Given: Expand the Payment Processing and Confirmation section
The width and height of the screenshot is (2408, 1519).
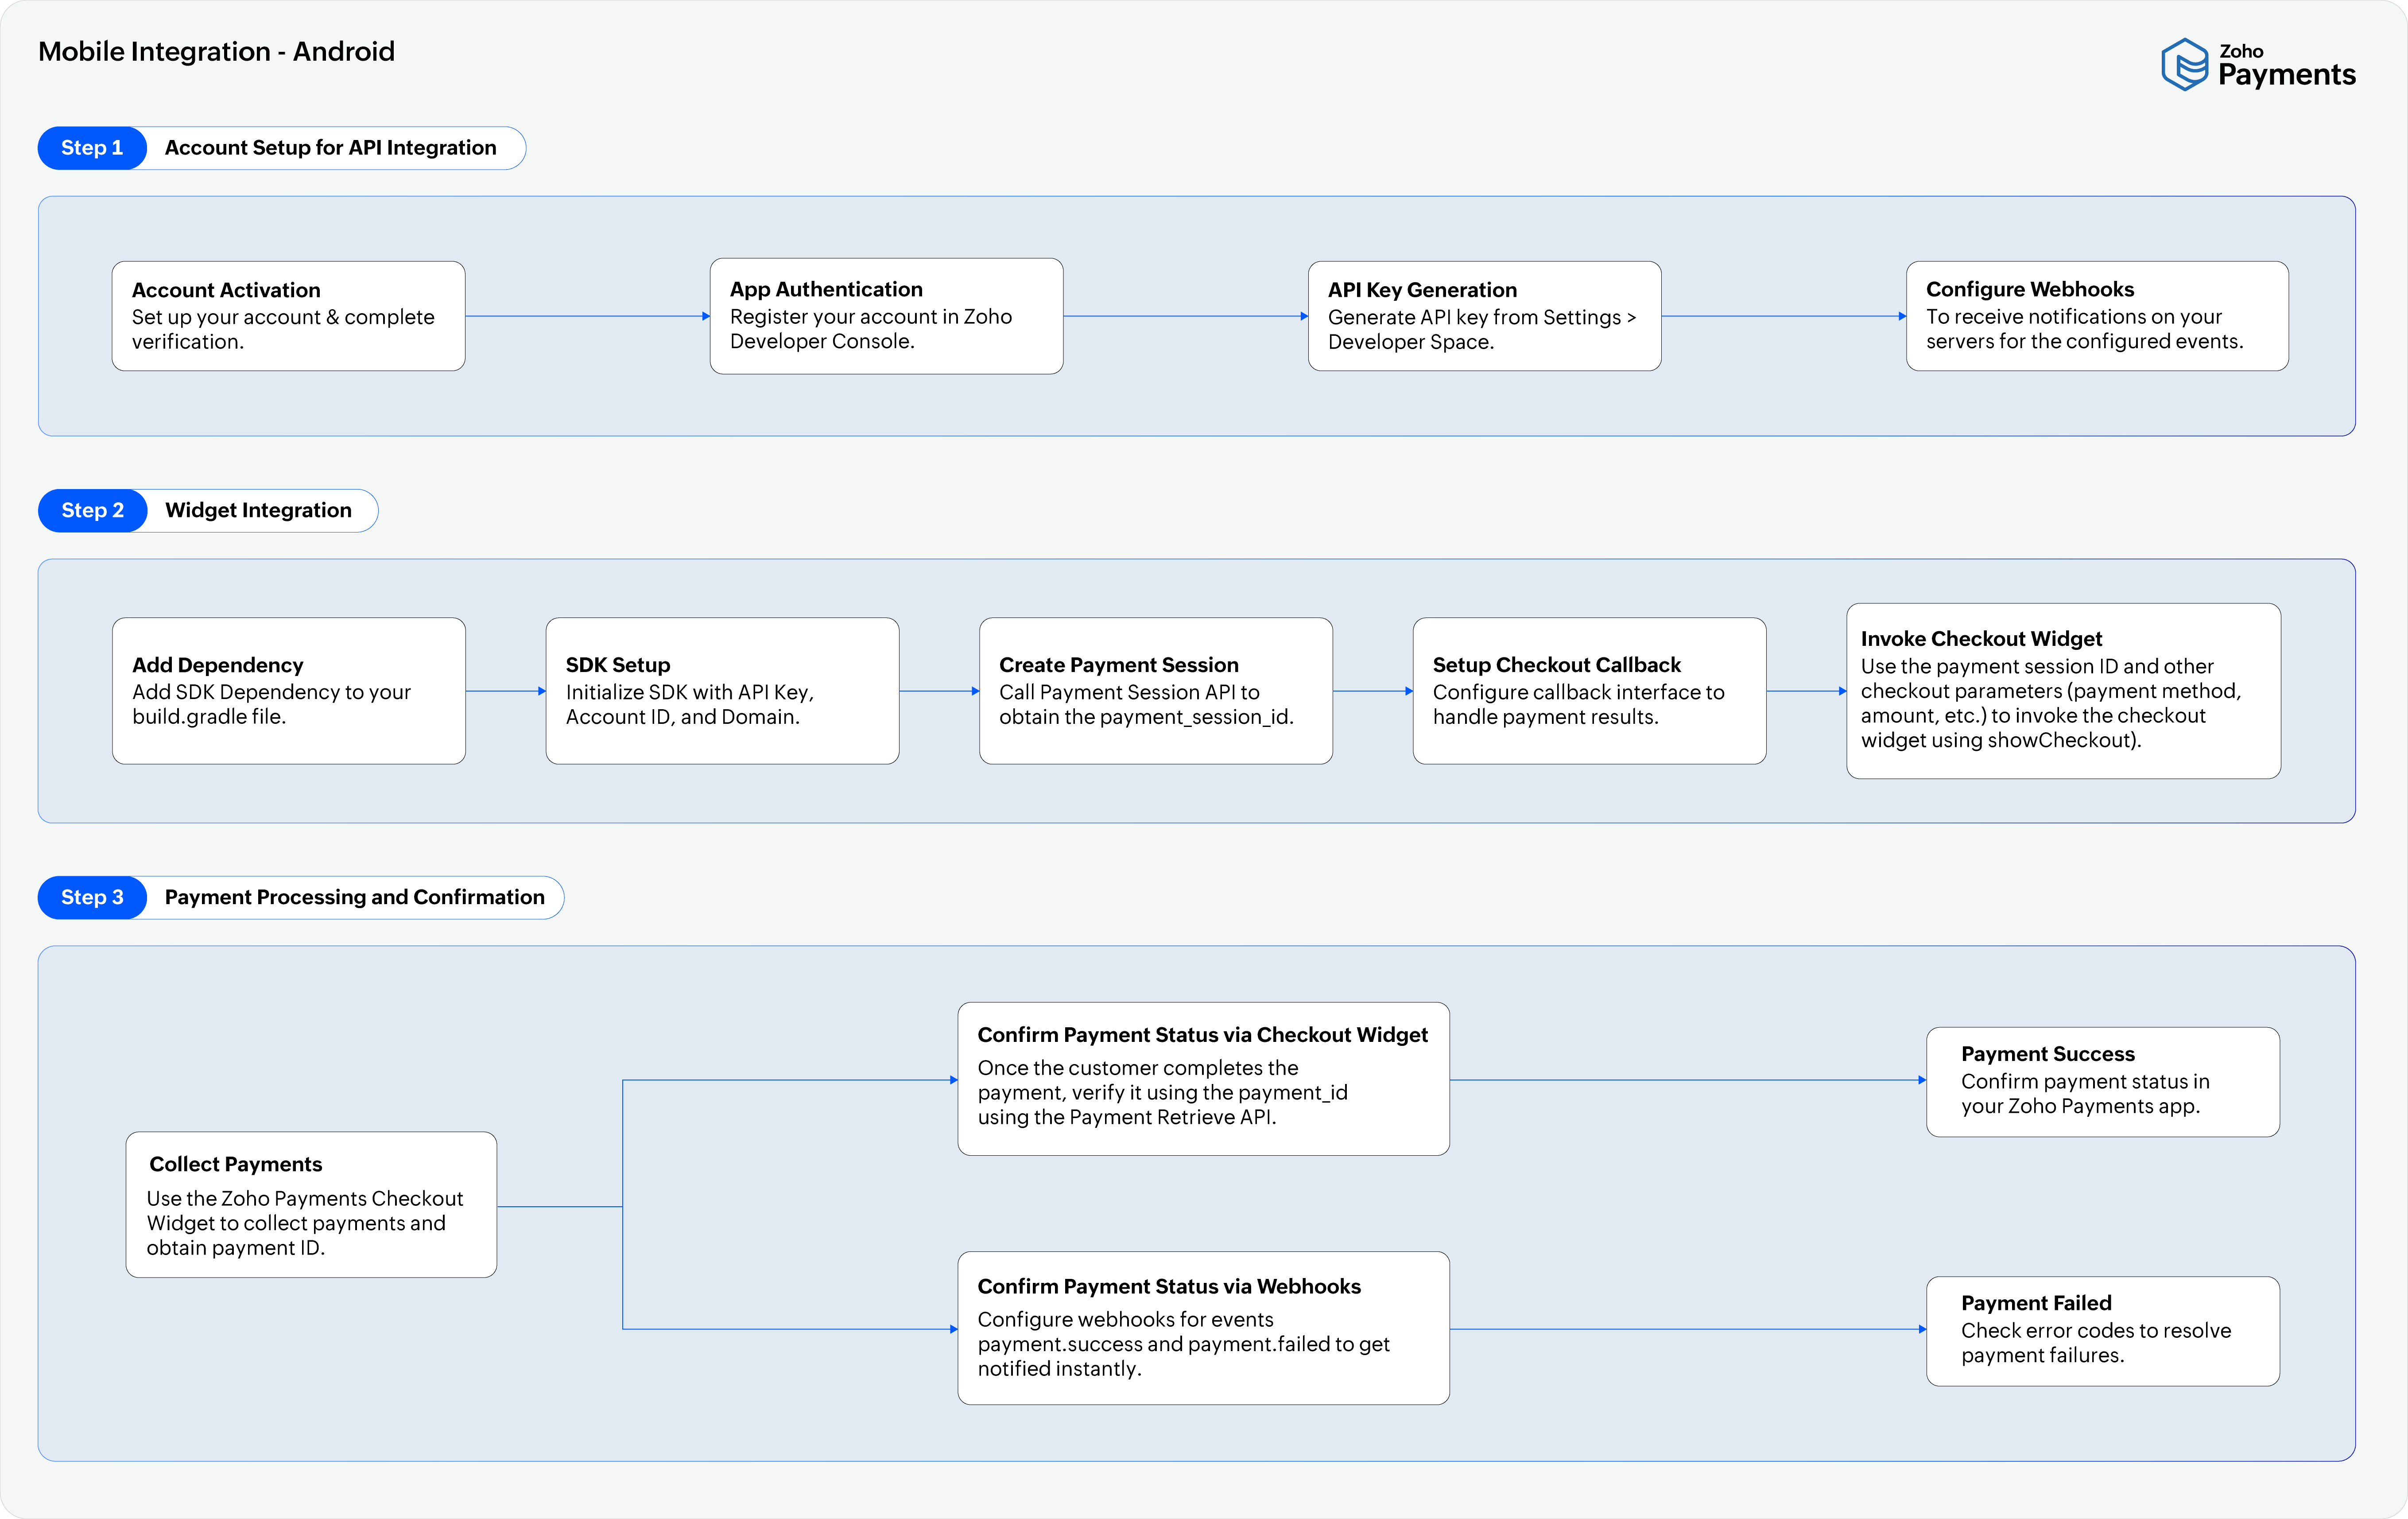Looking at the screenshot, I should click(x=354, y=897).
